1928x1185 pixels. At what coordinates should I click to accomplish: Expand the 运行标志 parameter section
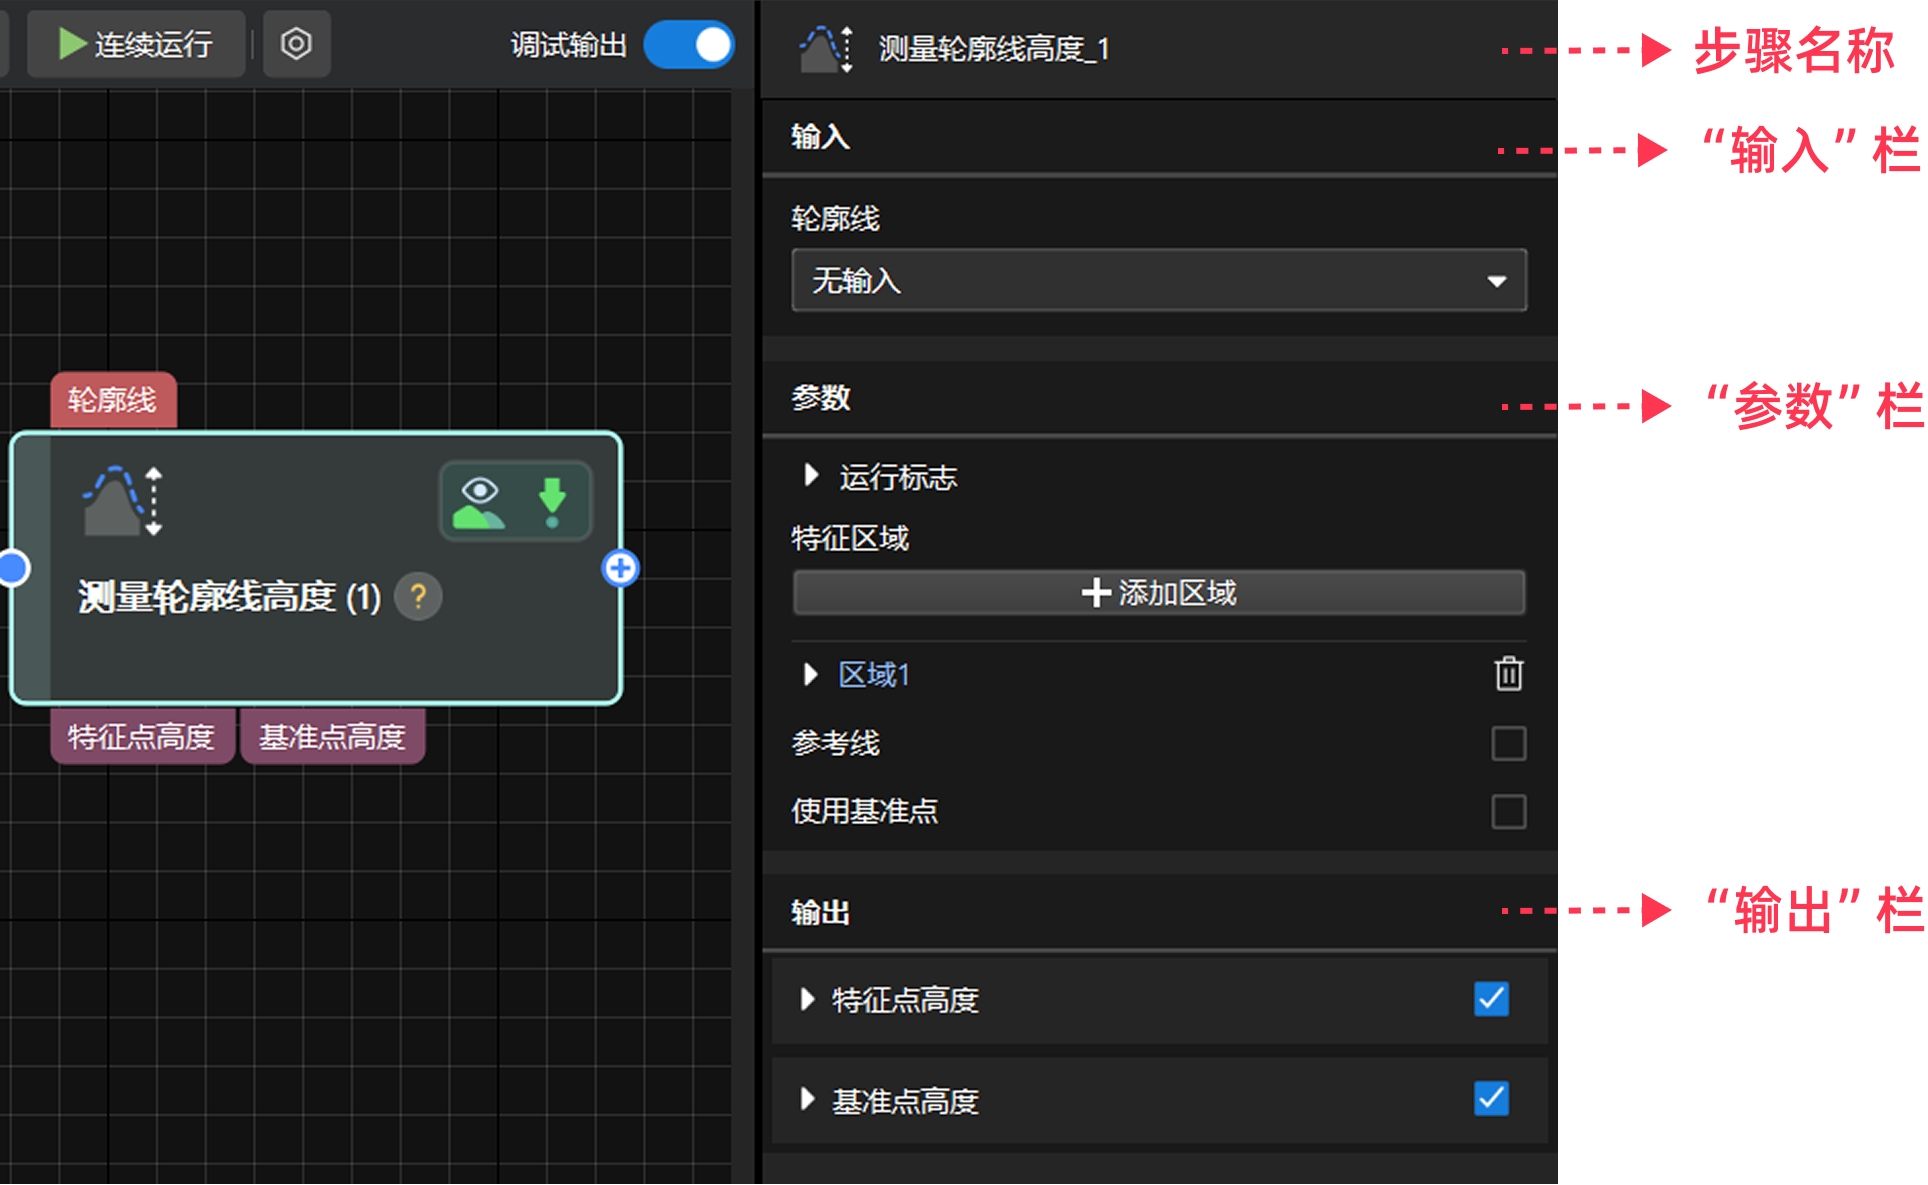click(x=810, y=477)
